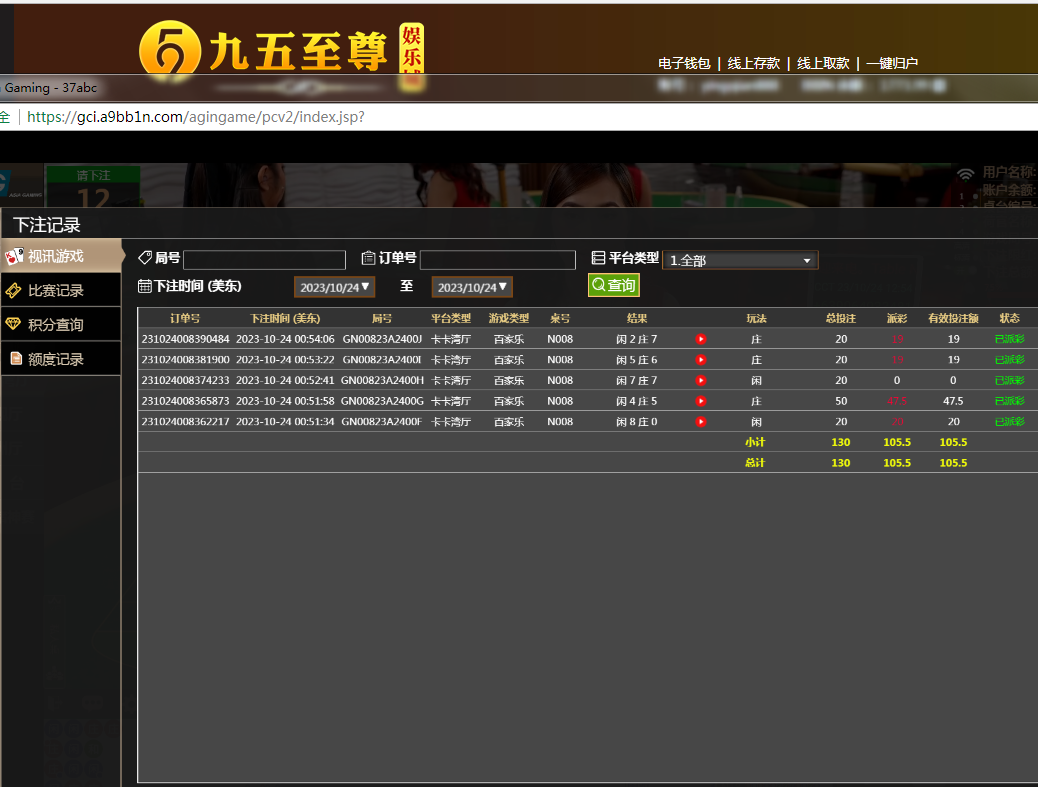Click the 小计 subtotal label
This screenshot has width=1038, height=787.
tap(755, 442)
